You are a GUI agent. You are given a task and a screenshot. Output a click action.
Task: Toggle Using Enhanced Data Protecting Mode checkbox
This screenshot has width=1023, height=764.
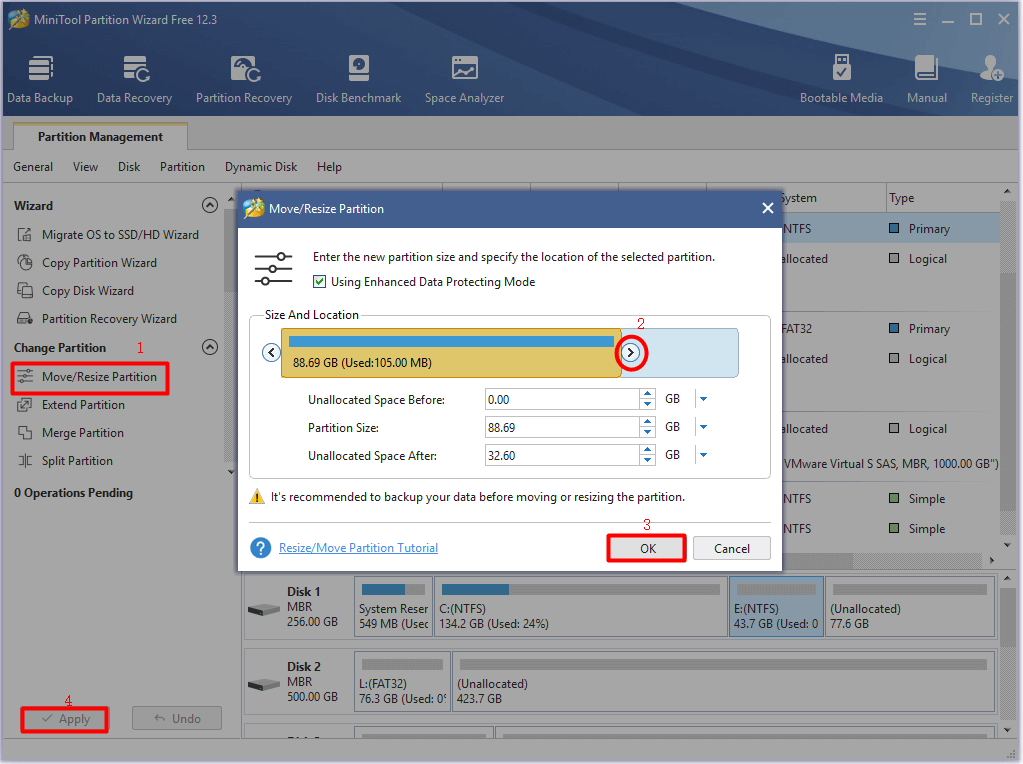point(320,282)
